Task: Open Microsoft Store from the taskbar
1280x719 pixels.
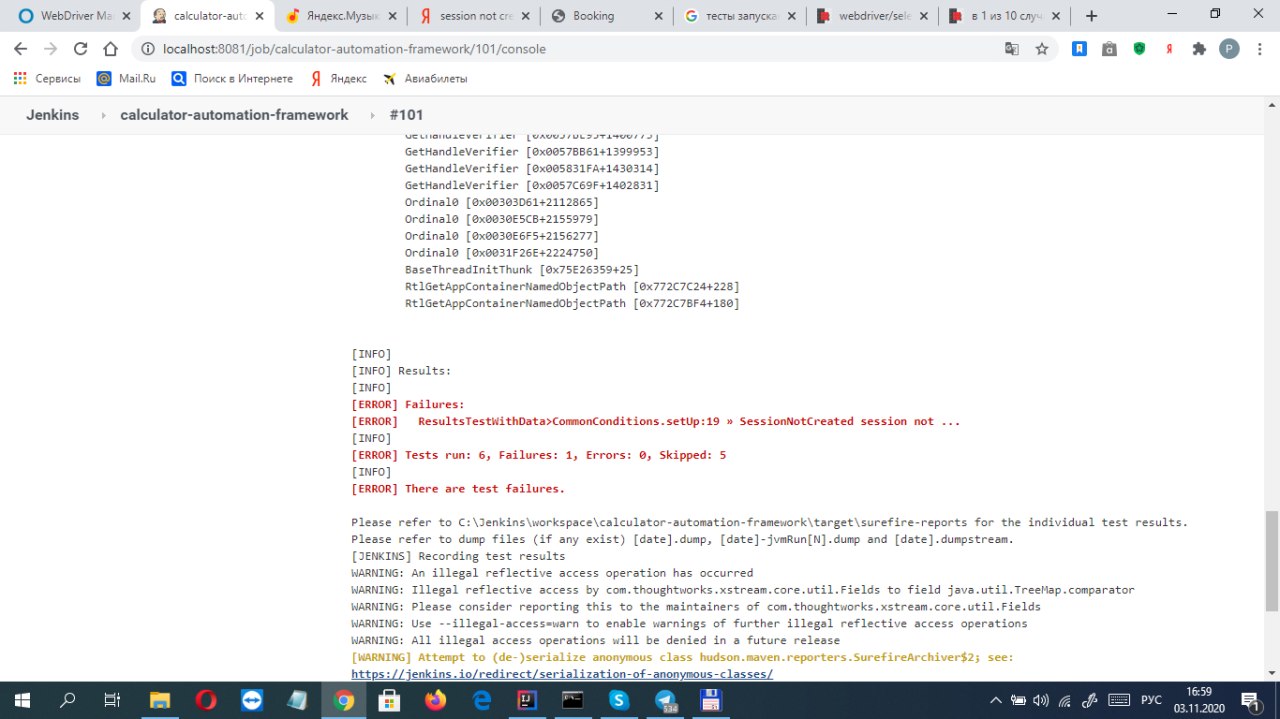Action: click(x=389, y=701)
